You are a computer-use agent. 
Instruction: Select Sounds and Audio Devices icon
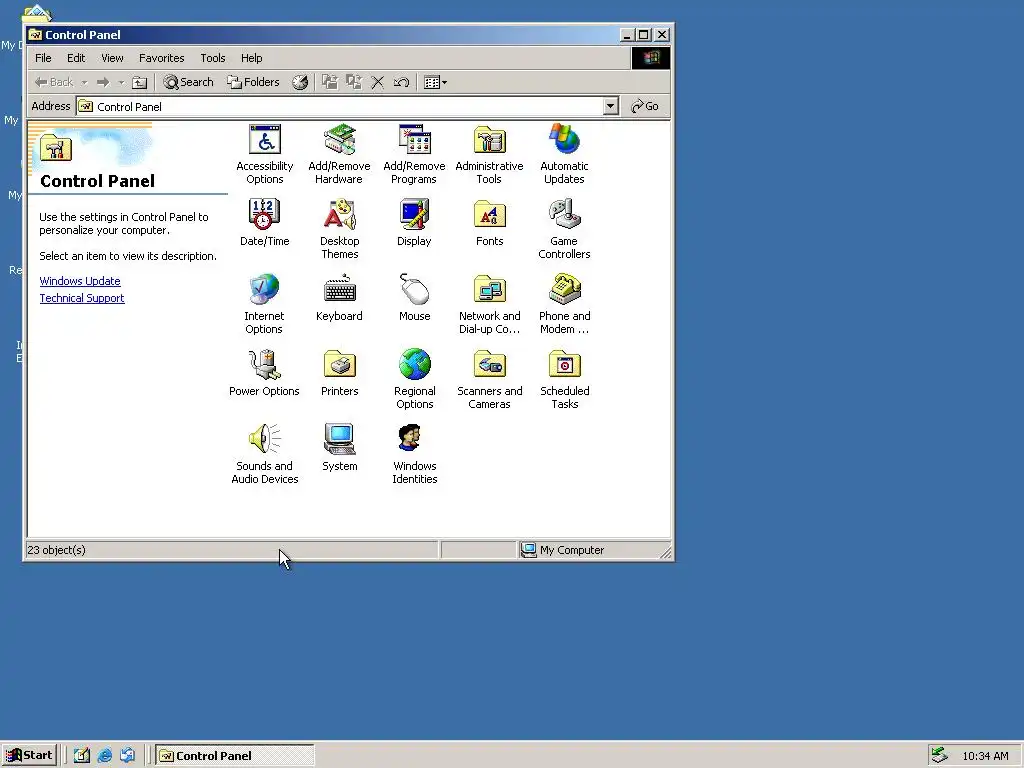pyautogui.click(x=264, y=455)
